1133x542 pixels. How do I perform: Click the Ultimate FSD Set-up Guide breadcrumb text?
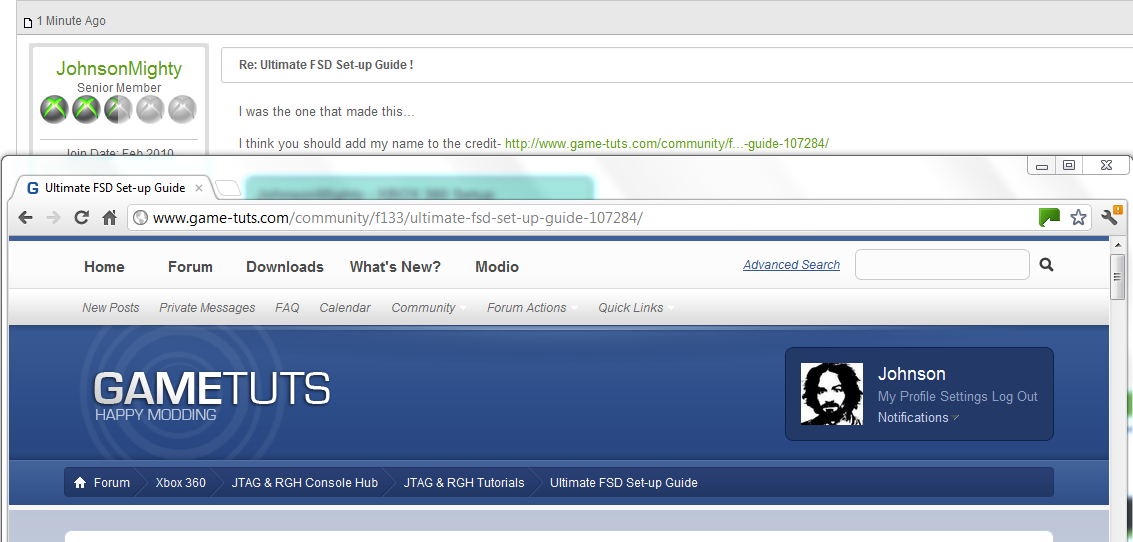pos(624,483)
